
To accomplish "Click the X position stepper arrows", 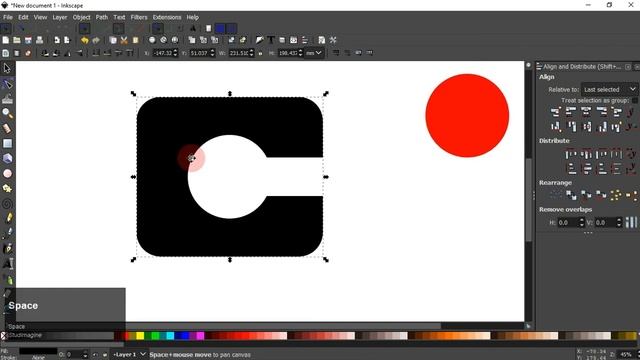I will 175,53.
